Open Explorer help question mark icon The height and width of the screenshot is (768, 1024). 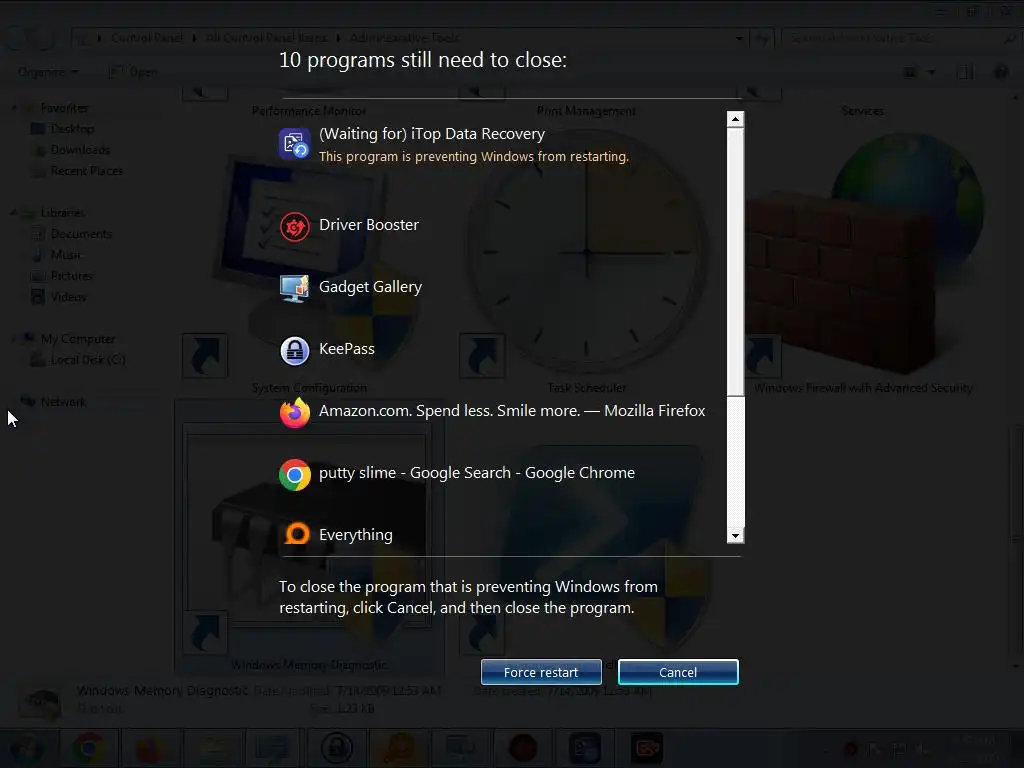point(1000,72)
